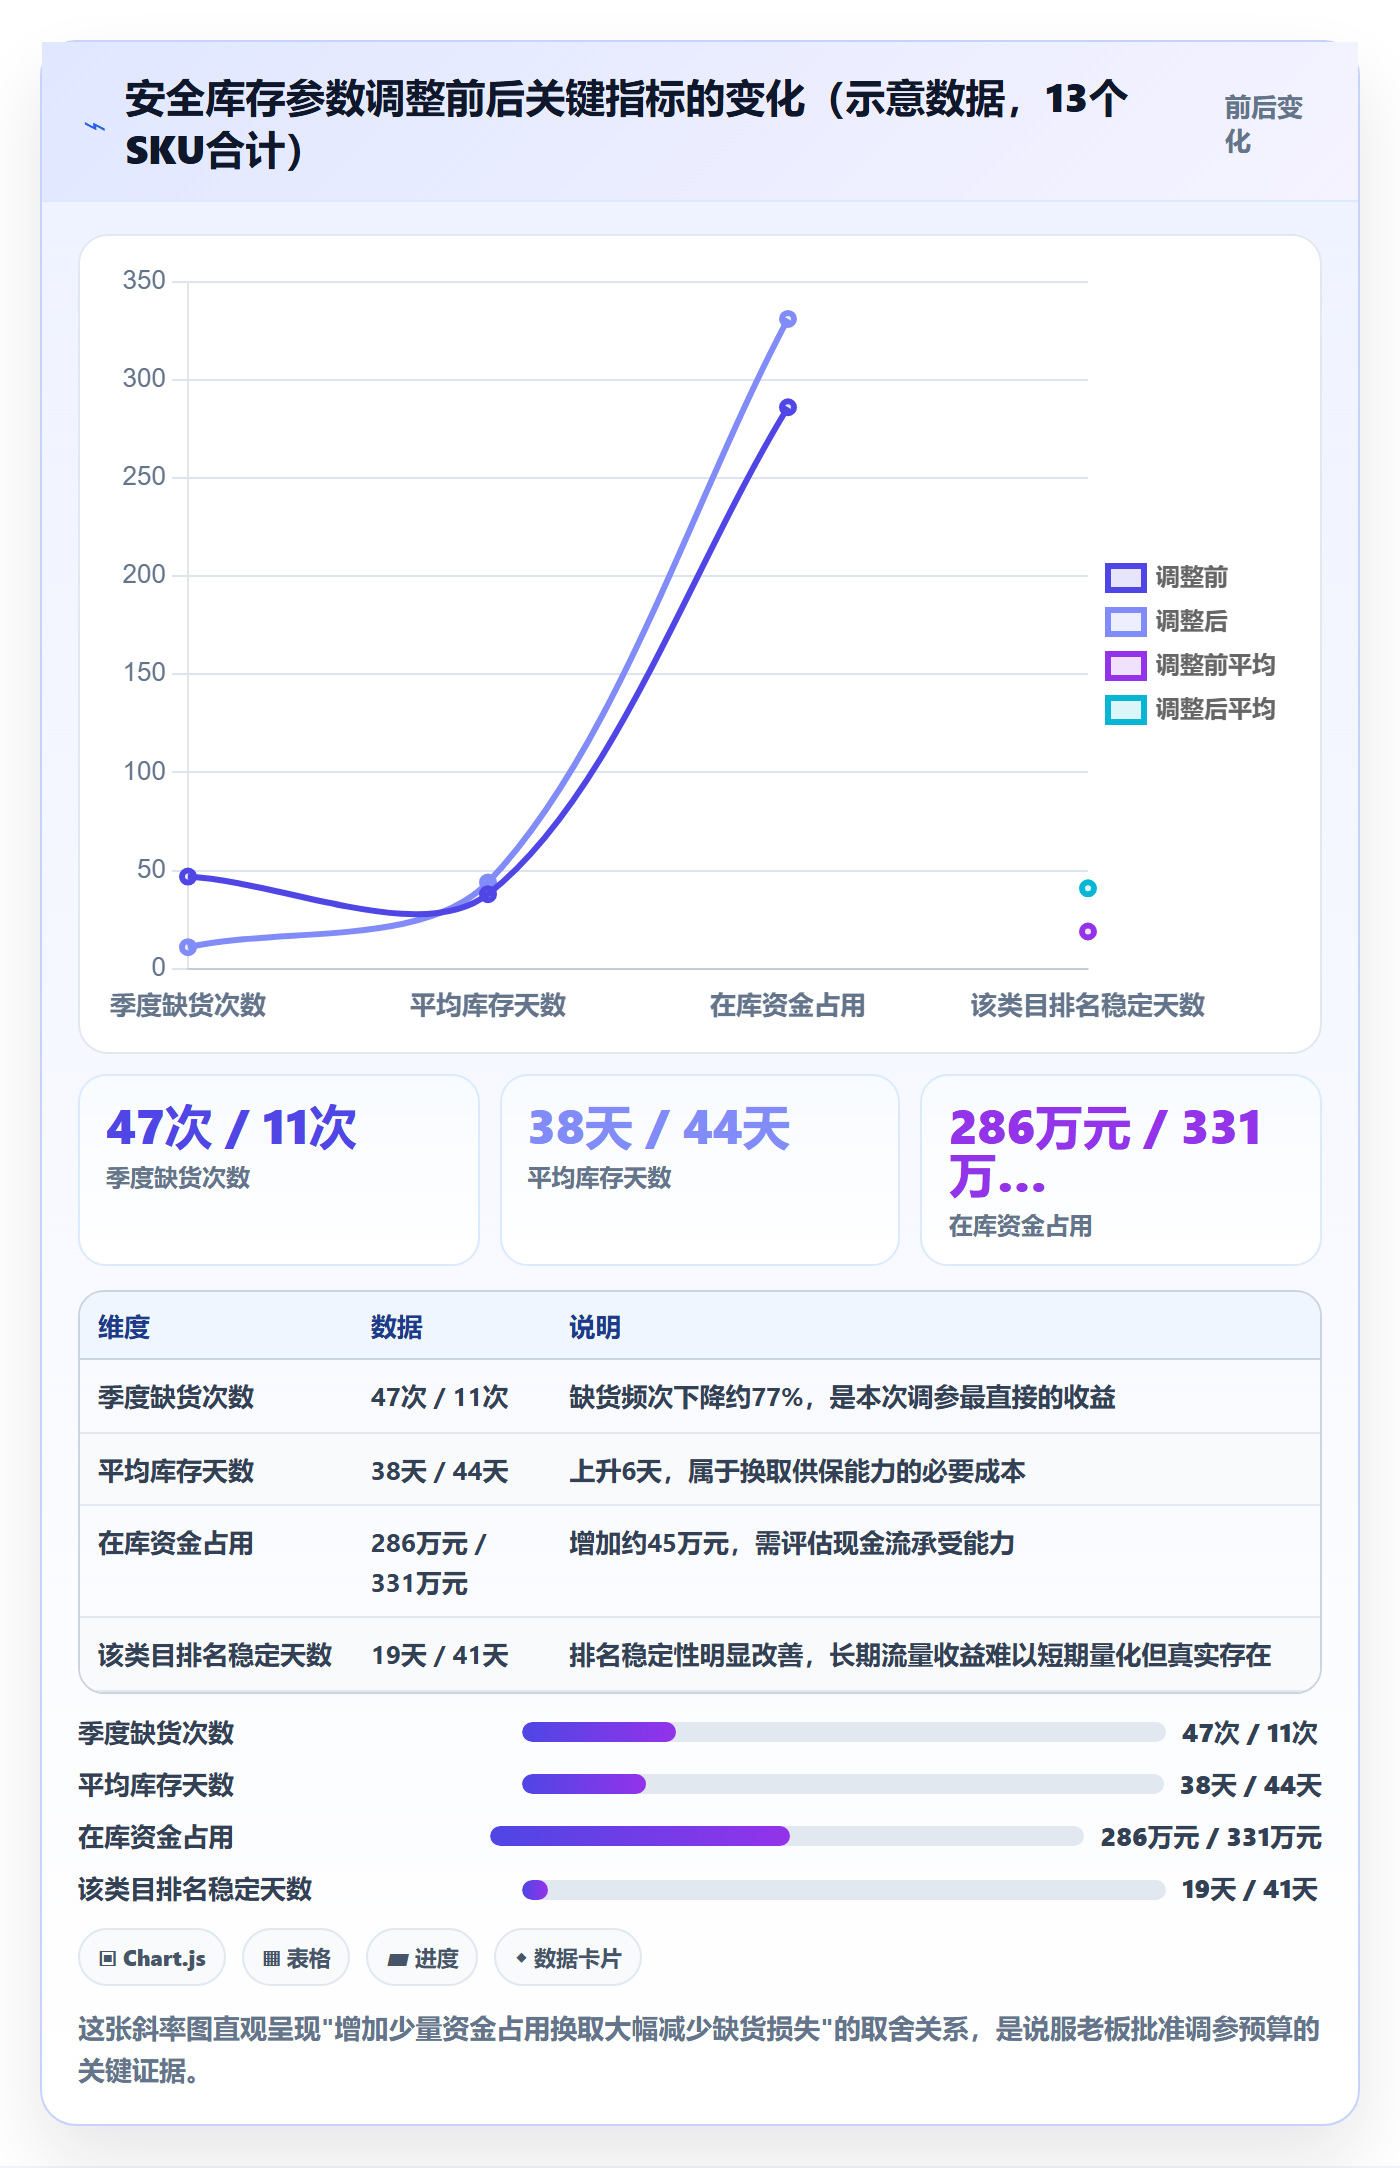This screenshot has height=2168, width=1400.
Task: Click the '19天 / 41天' cell in the table
Action: [440, 1655]
